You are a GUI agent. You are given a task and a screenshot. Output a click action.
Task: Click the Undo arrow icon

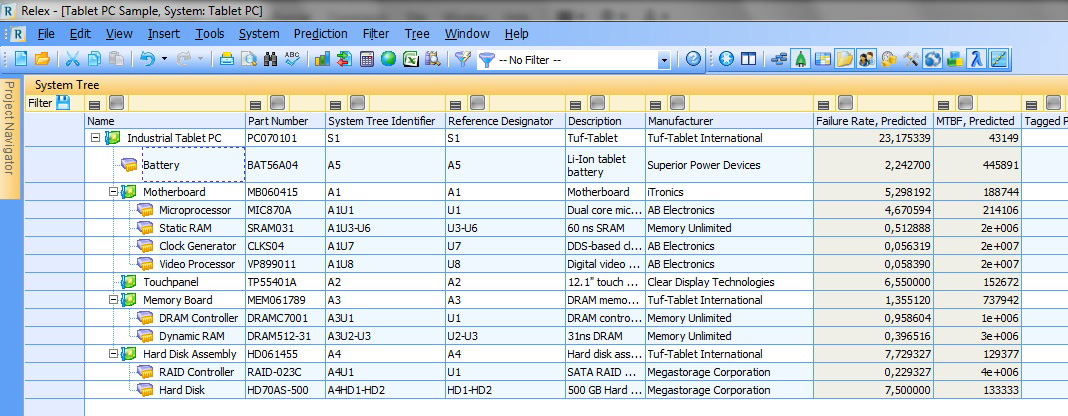pos(147,59)
